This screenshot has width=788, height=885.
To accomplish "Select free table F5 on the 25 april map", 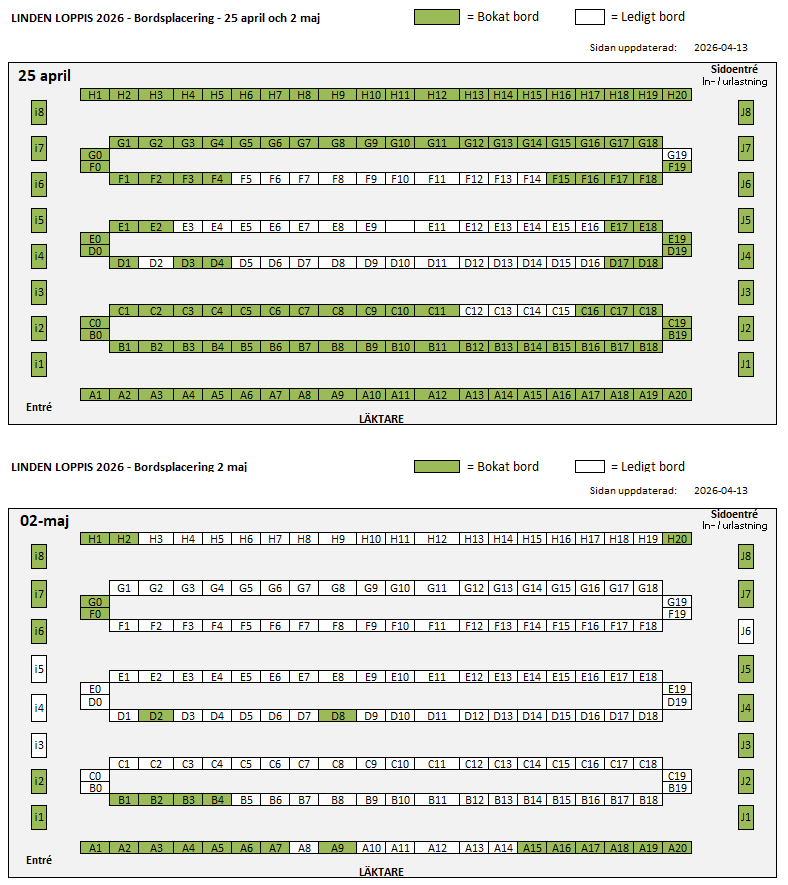I will (x=245, y=179).
